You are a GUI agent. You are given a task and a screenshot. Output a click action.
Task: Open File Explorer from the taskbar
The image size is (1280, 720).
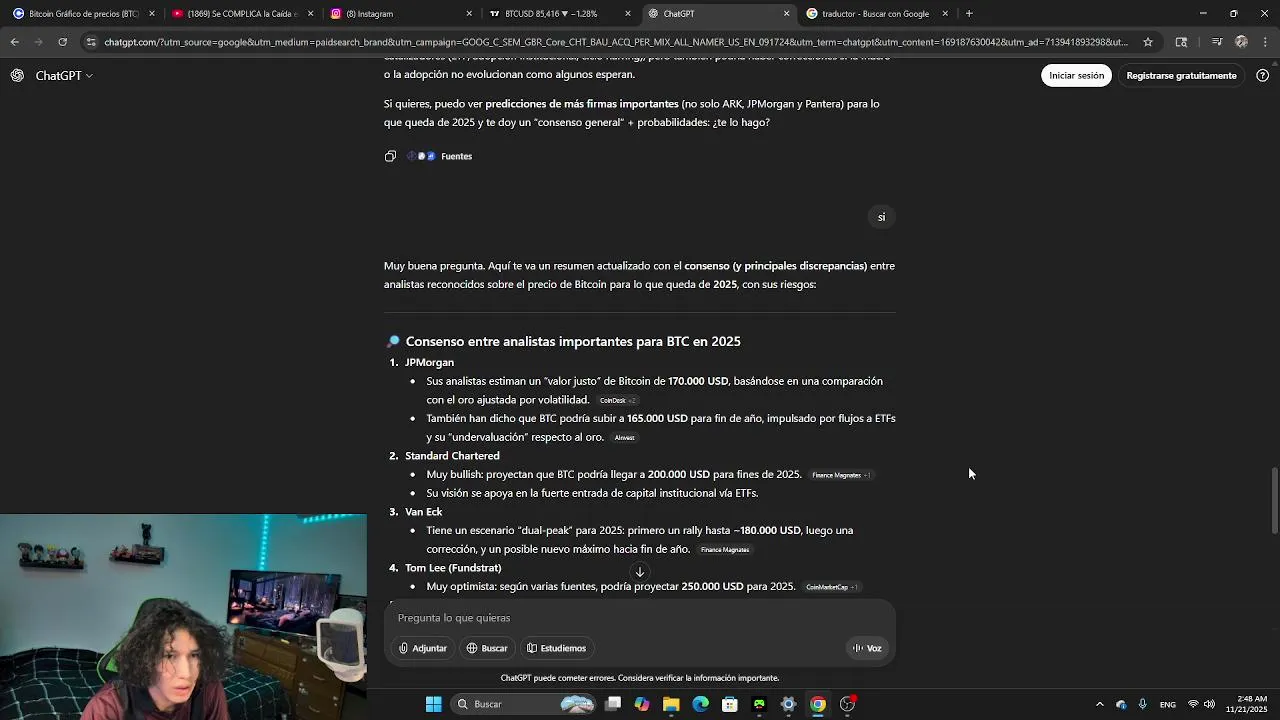tap(671, 704)
